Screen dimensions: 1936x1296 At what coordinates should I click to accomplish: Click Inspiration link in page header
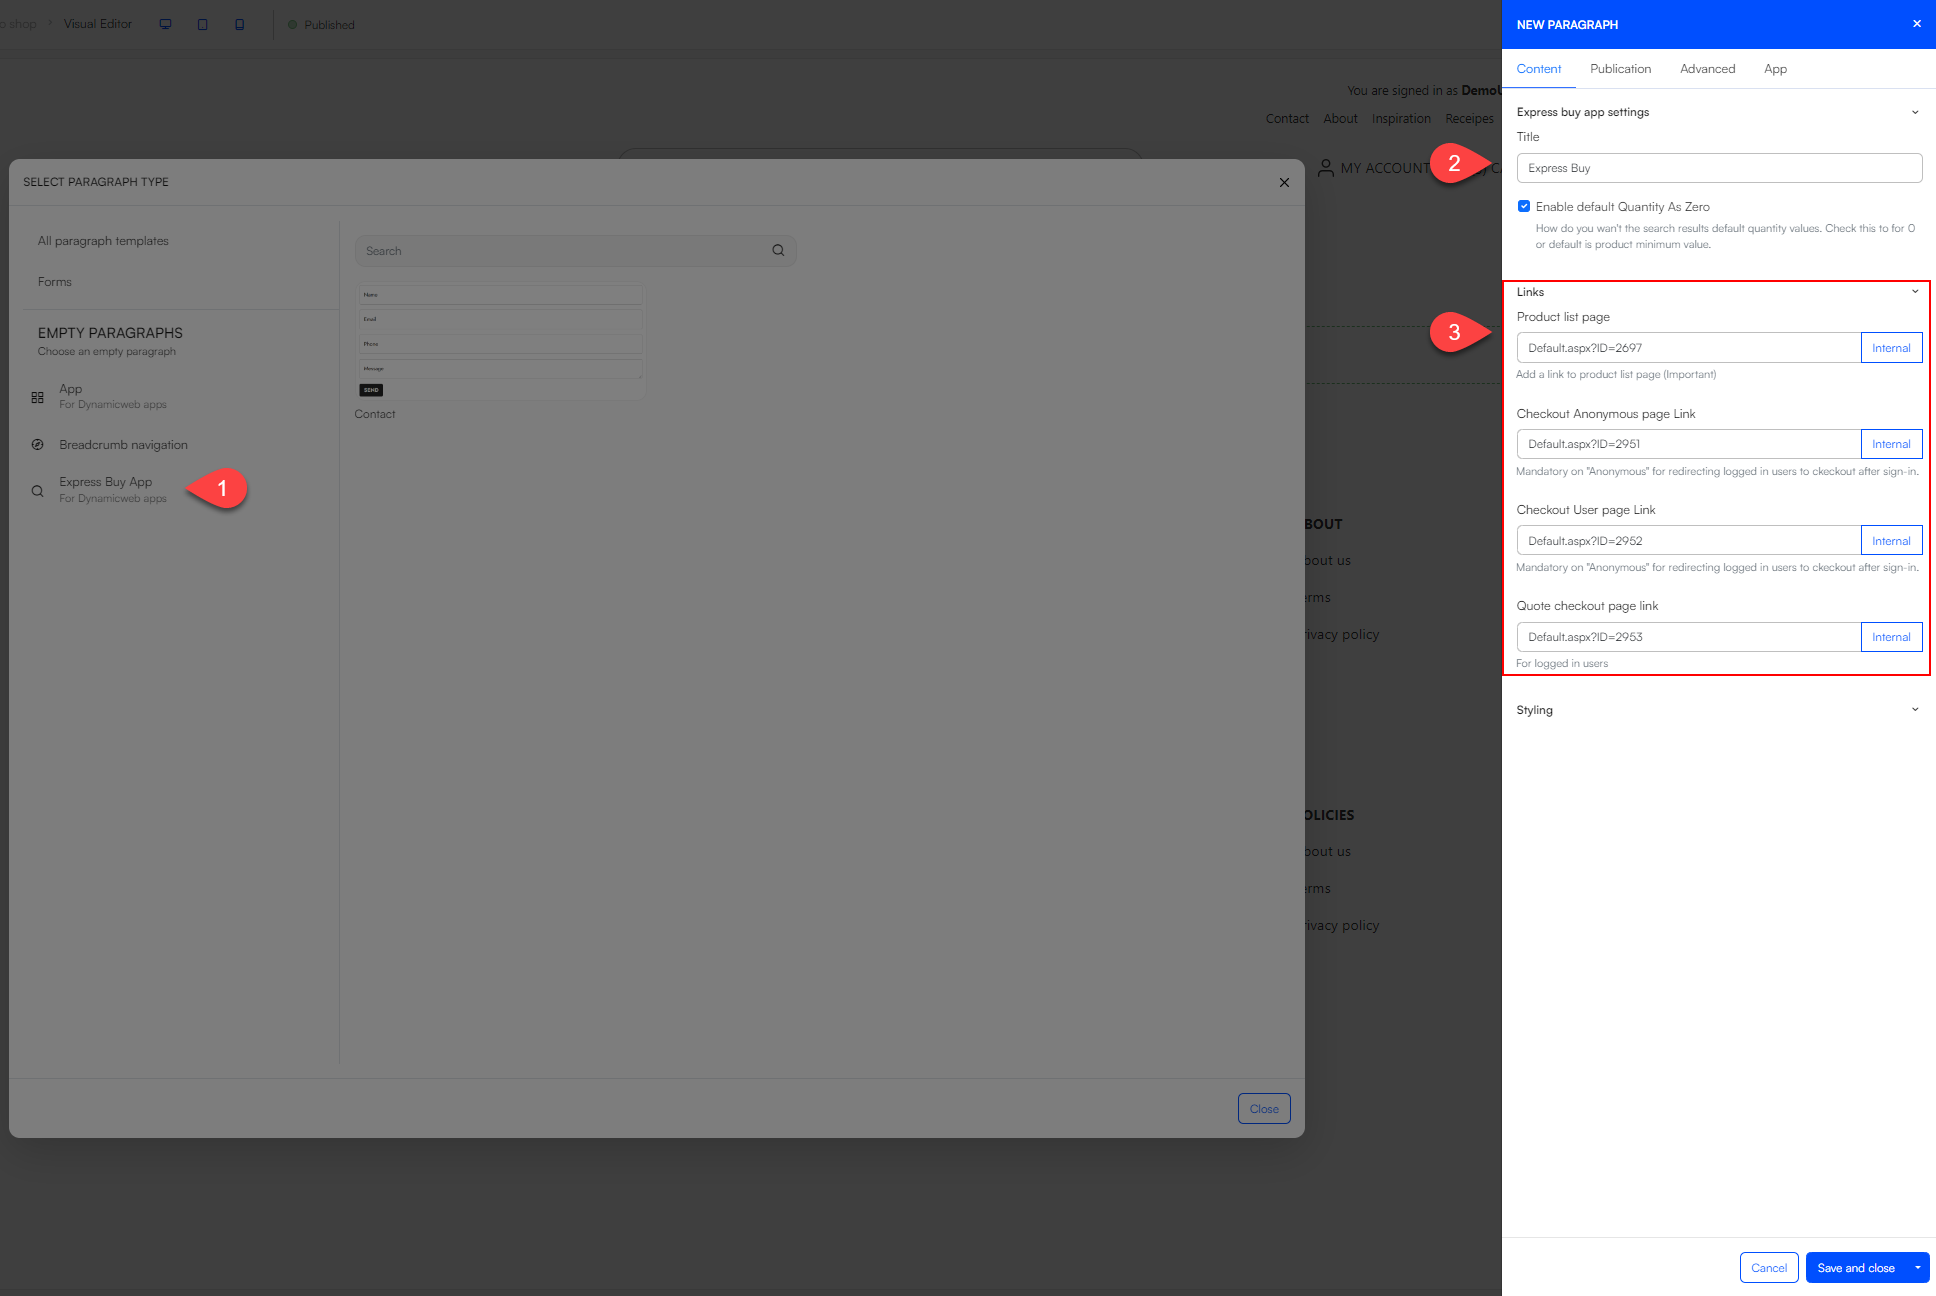(x=1401, y=119)
